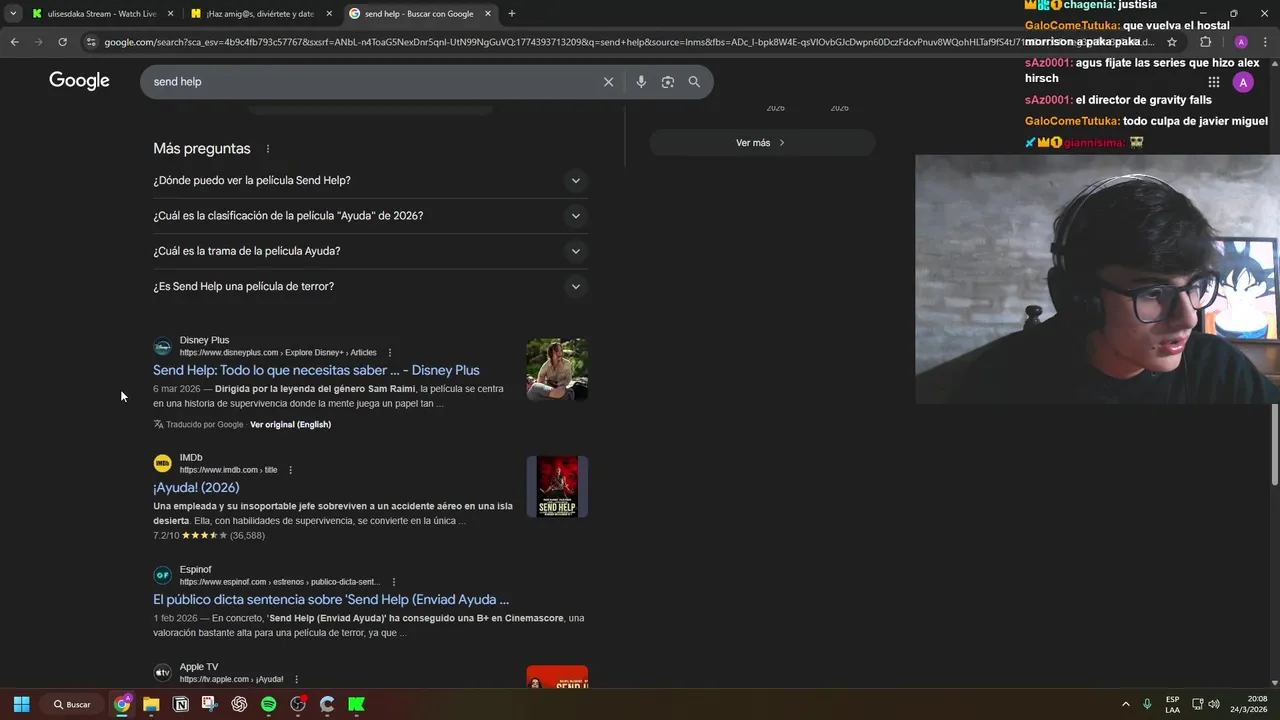Open 'Send Help: Todo lo que necesitas saber' link
The height and width of the screenshot is (720, 1280).
[x=316, y=370]
